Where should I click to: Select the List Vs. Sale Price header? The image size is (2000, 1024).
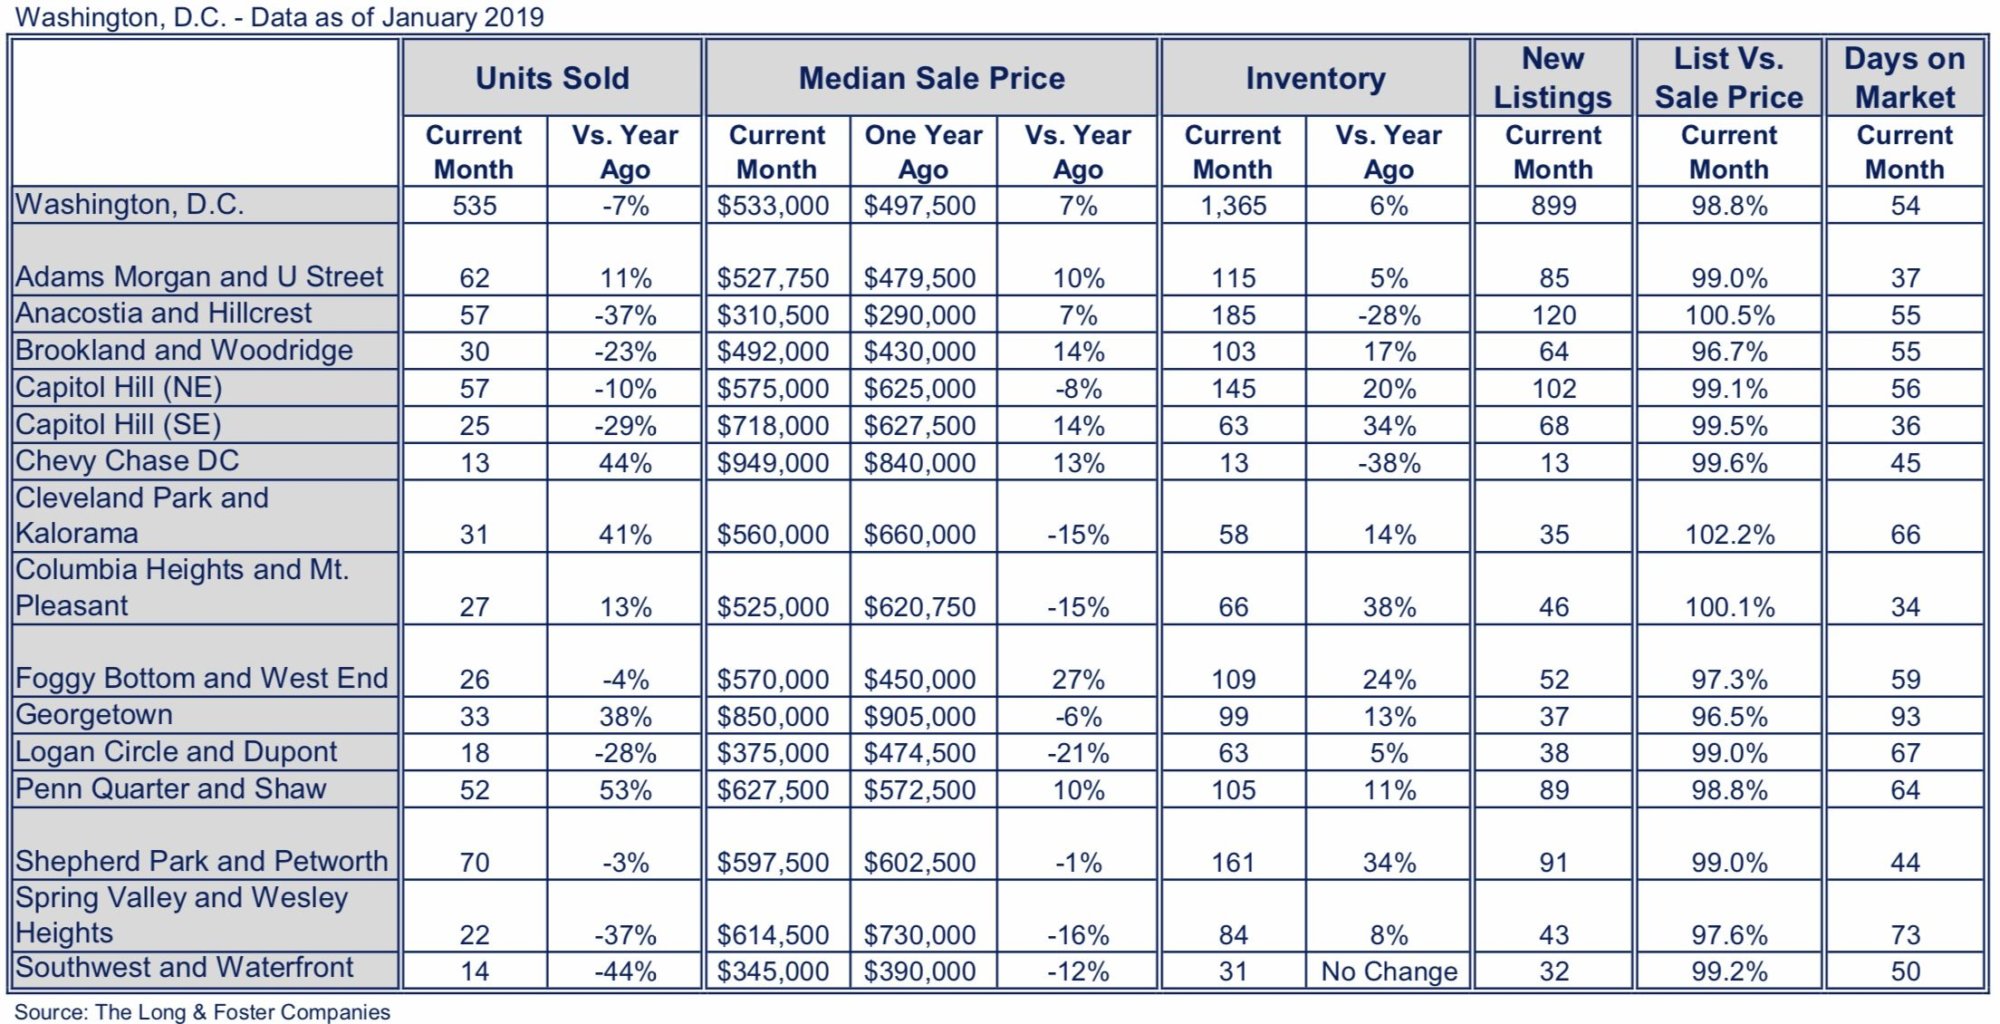coord(1728,78)
